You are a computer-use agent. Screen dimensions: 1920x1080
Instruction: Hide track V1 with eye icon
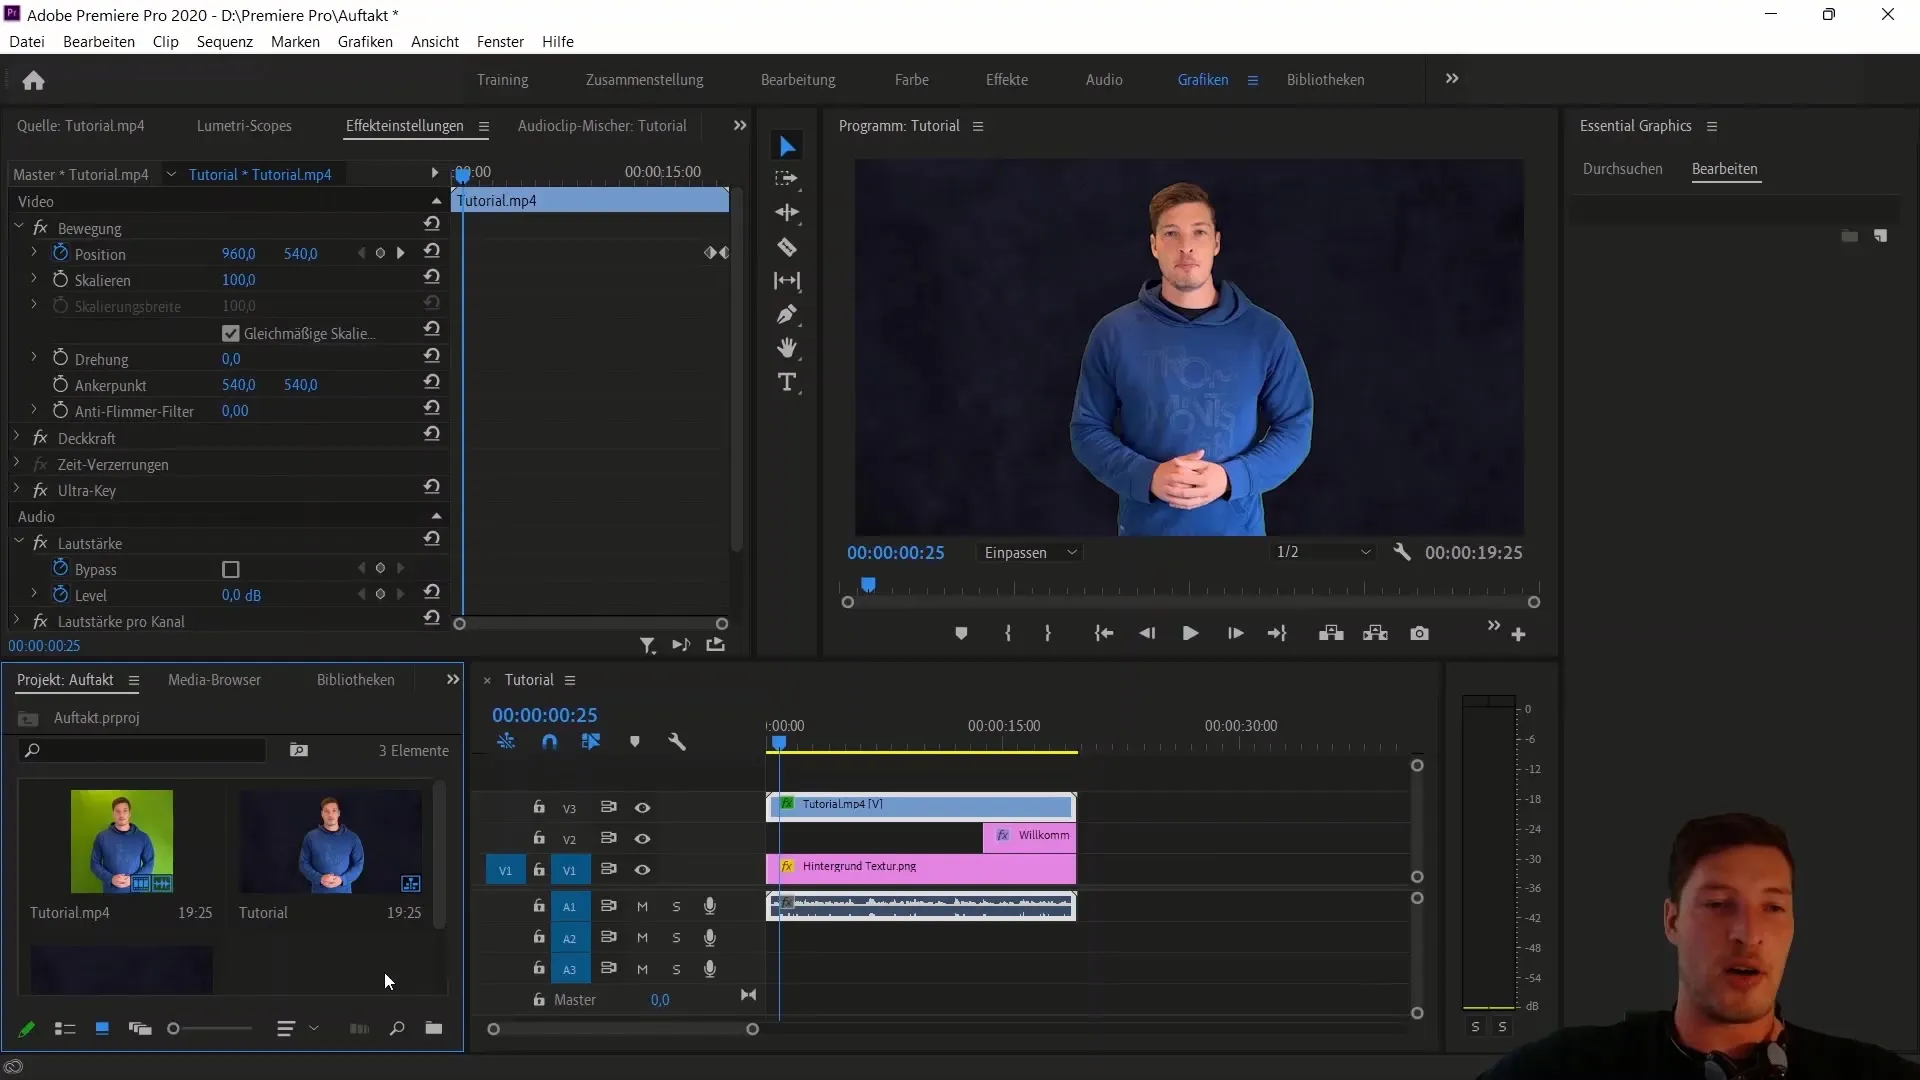click(x=643, y=870)
